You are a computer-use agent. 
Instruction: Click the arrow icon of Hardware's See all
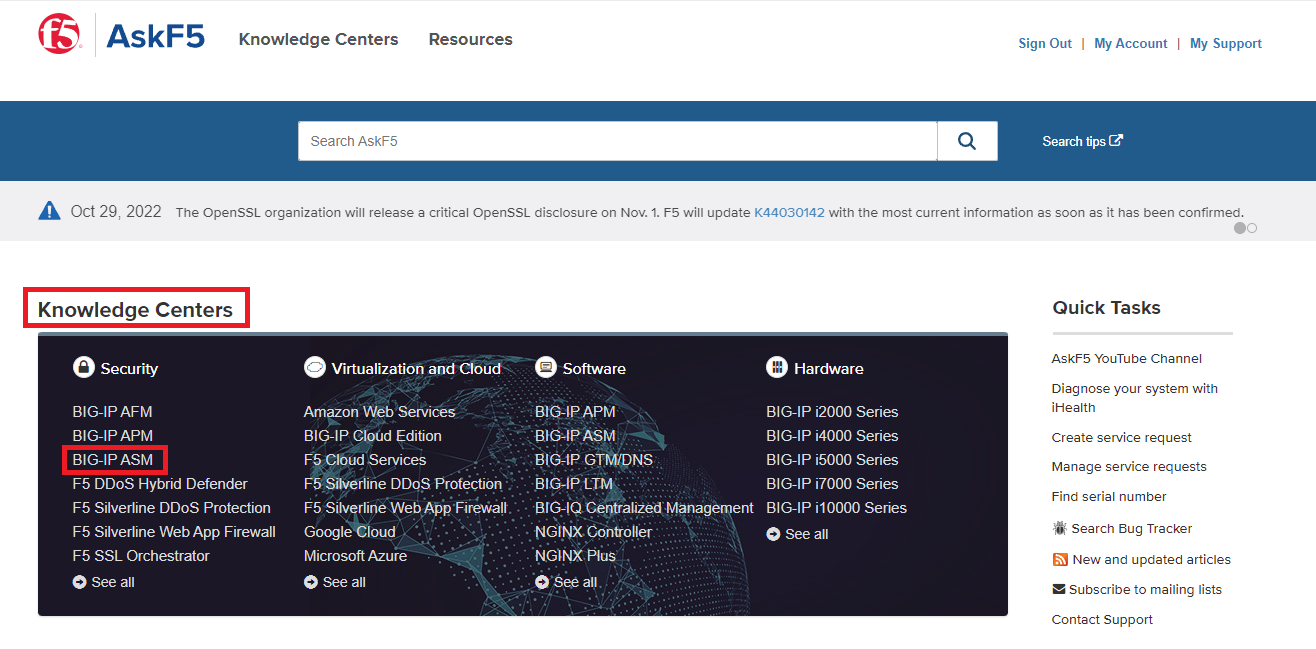(773, 534)
